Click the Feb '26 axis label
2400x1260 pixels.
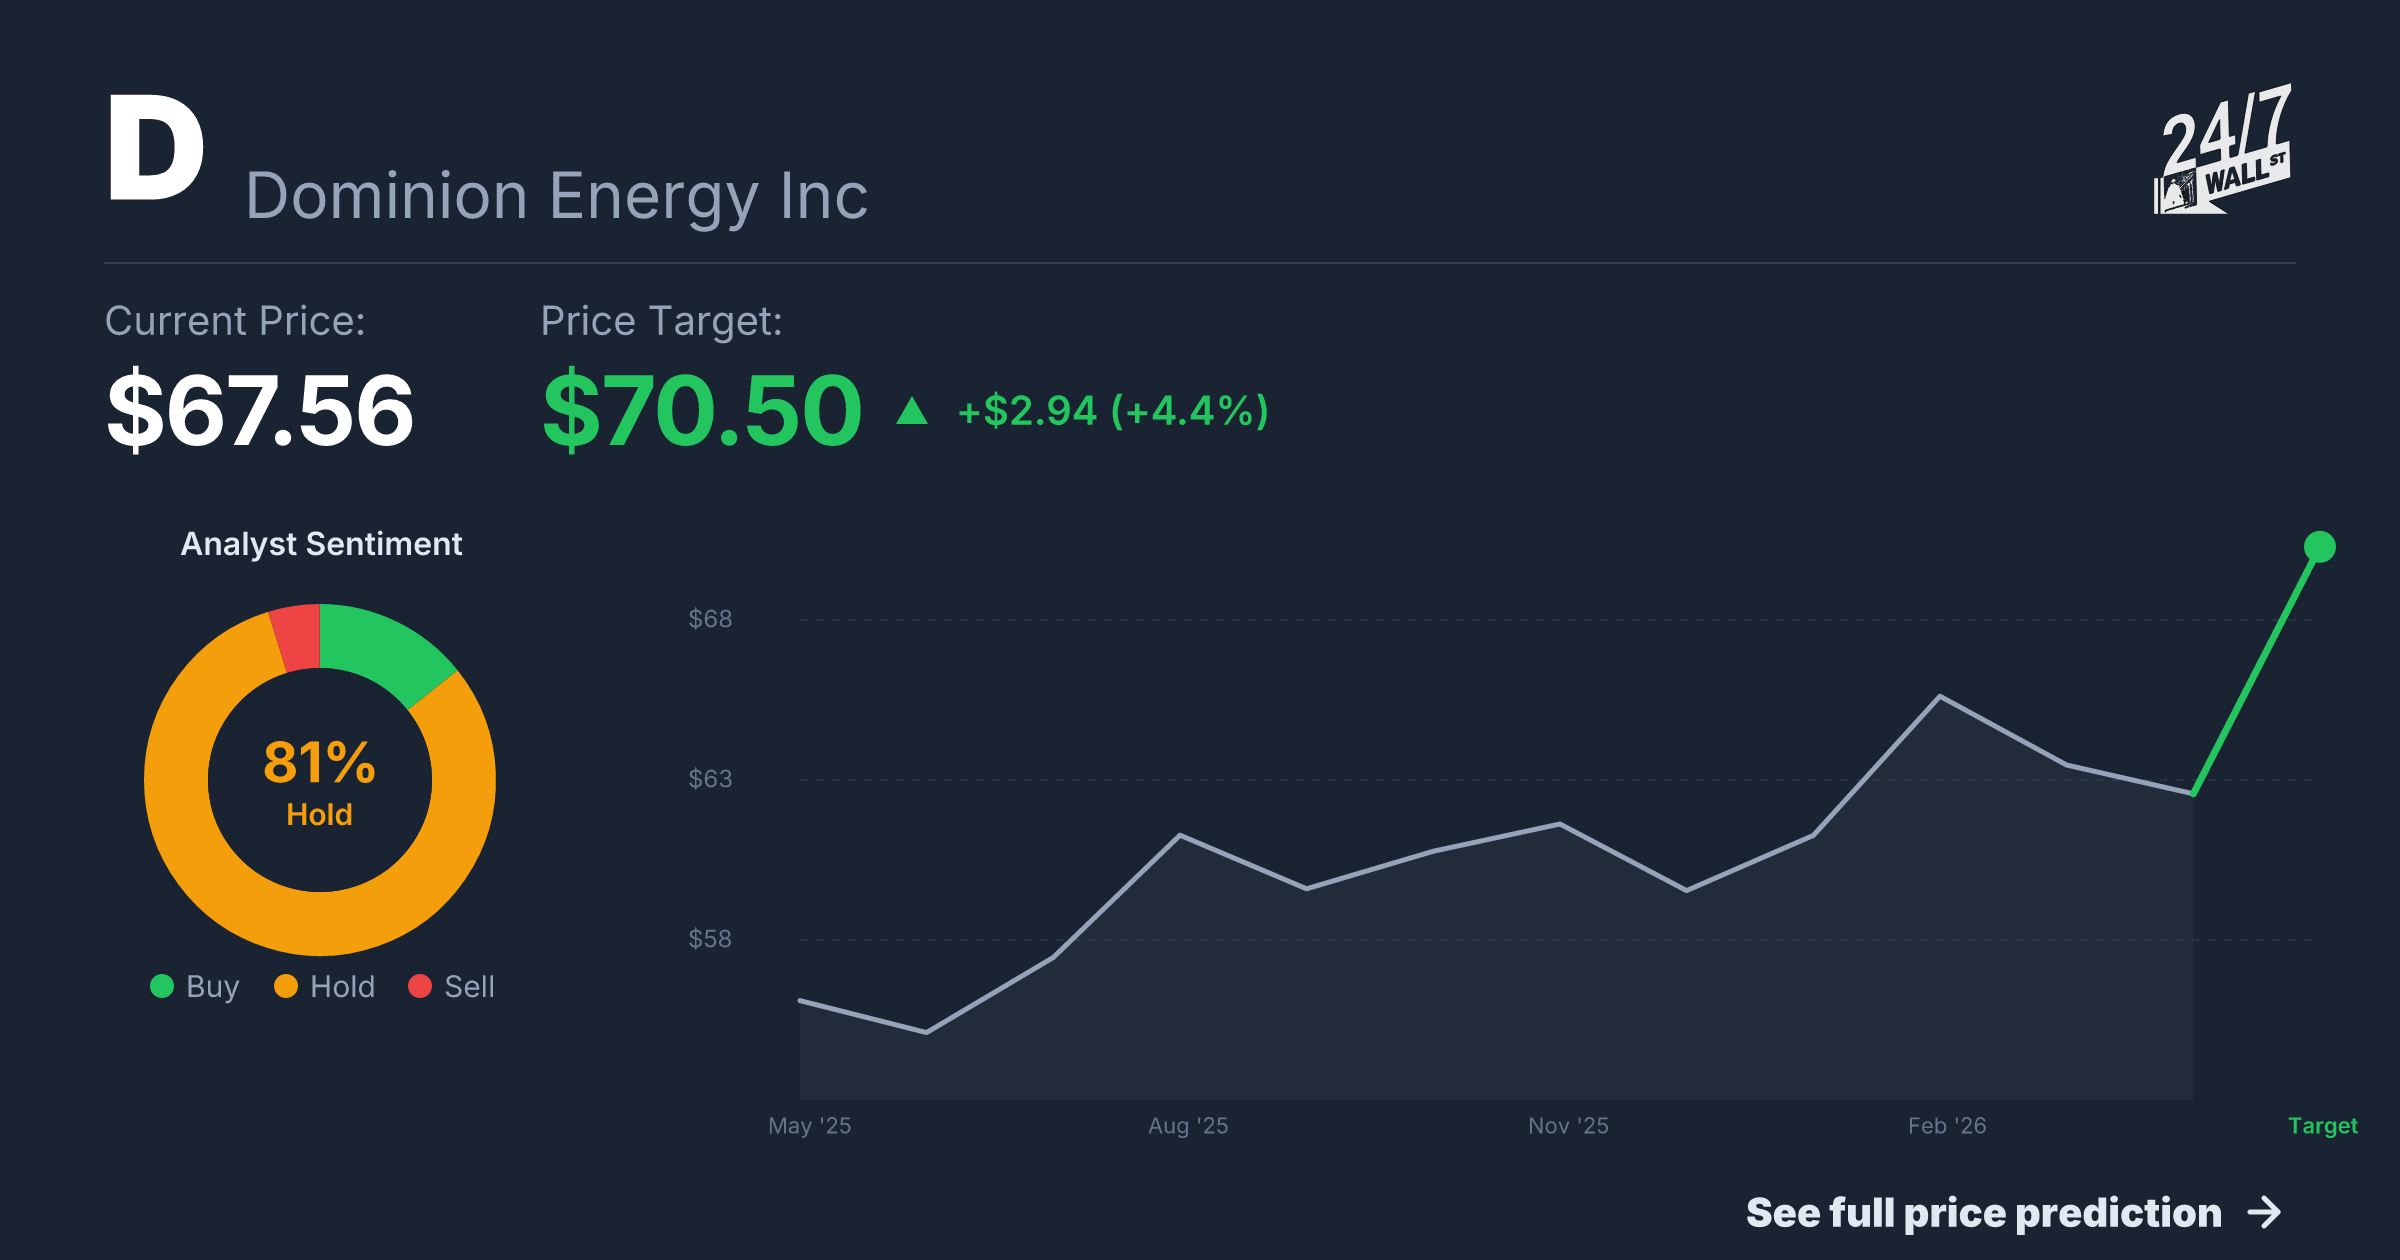1947,1126
